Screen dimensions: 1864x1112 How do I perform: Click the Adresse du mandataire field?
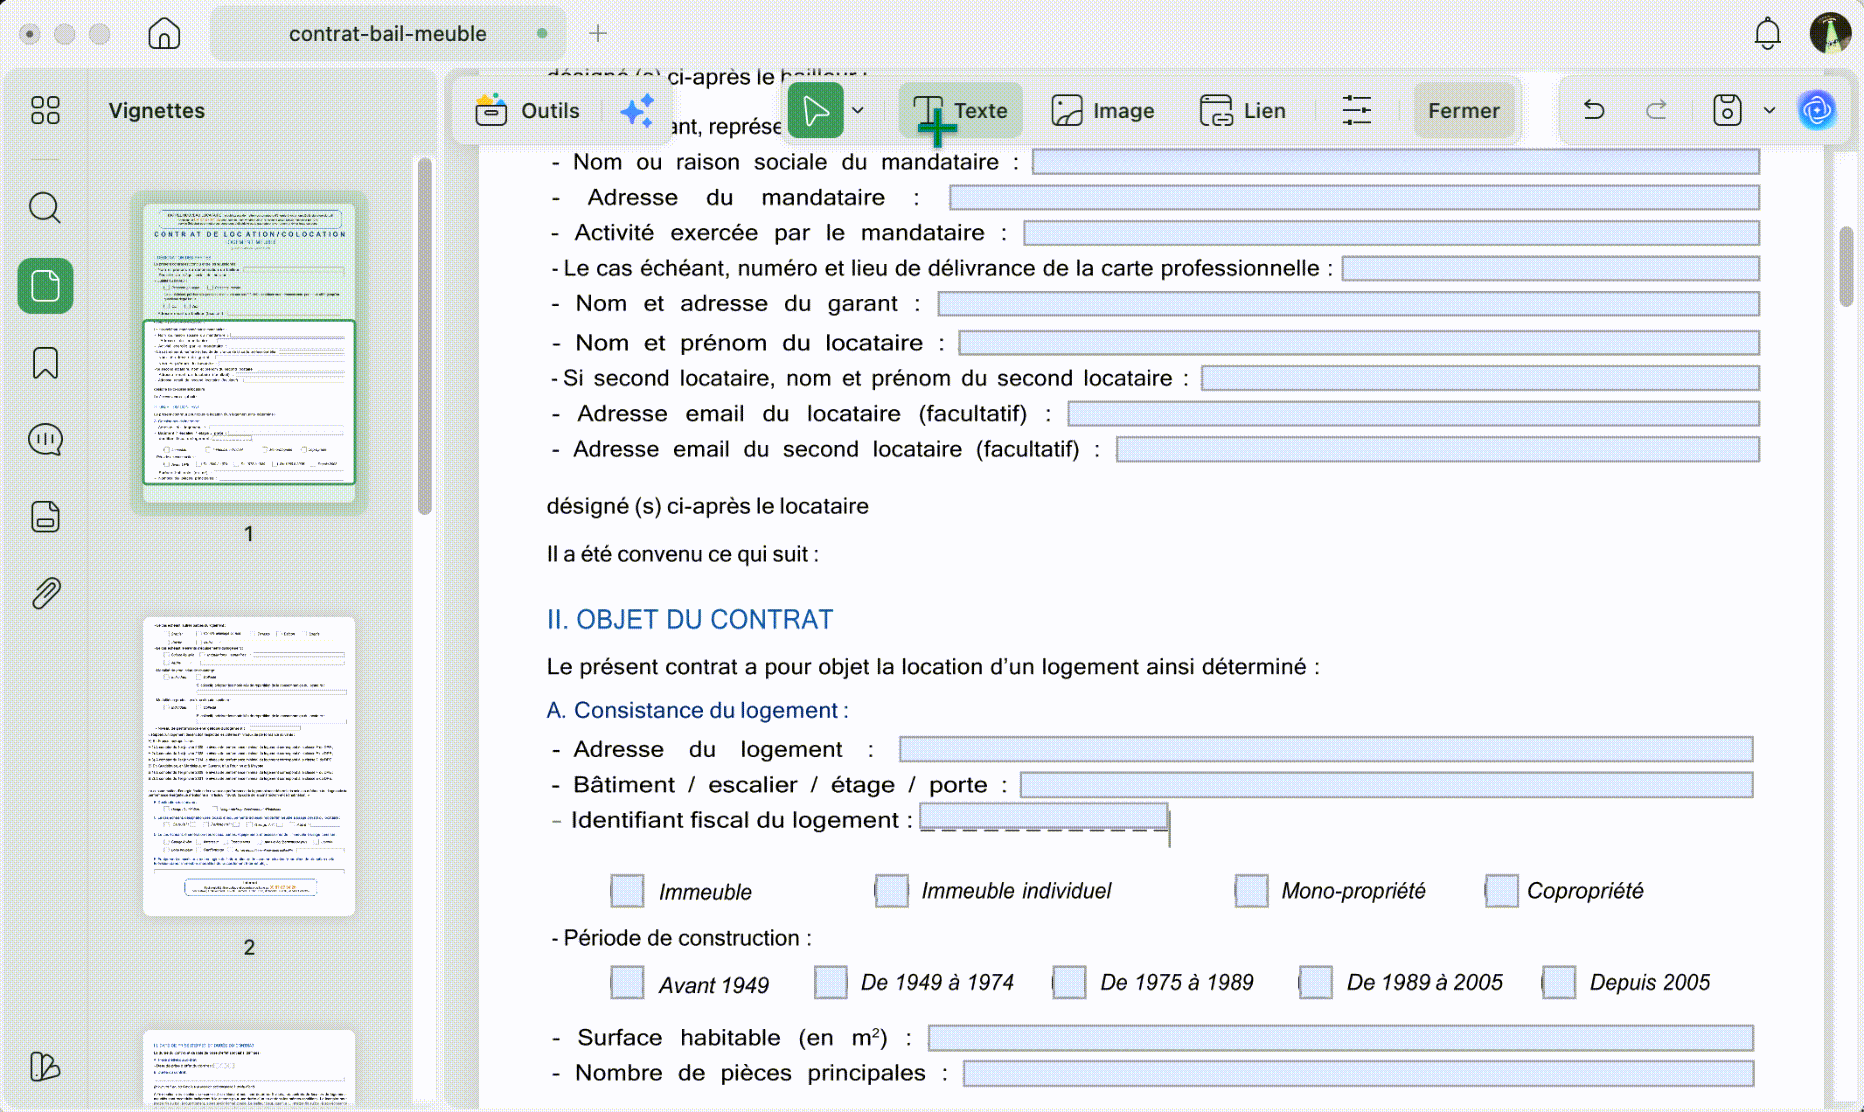[x=1354, y=197]
